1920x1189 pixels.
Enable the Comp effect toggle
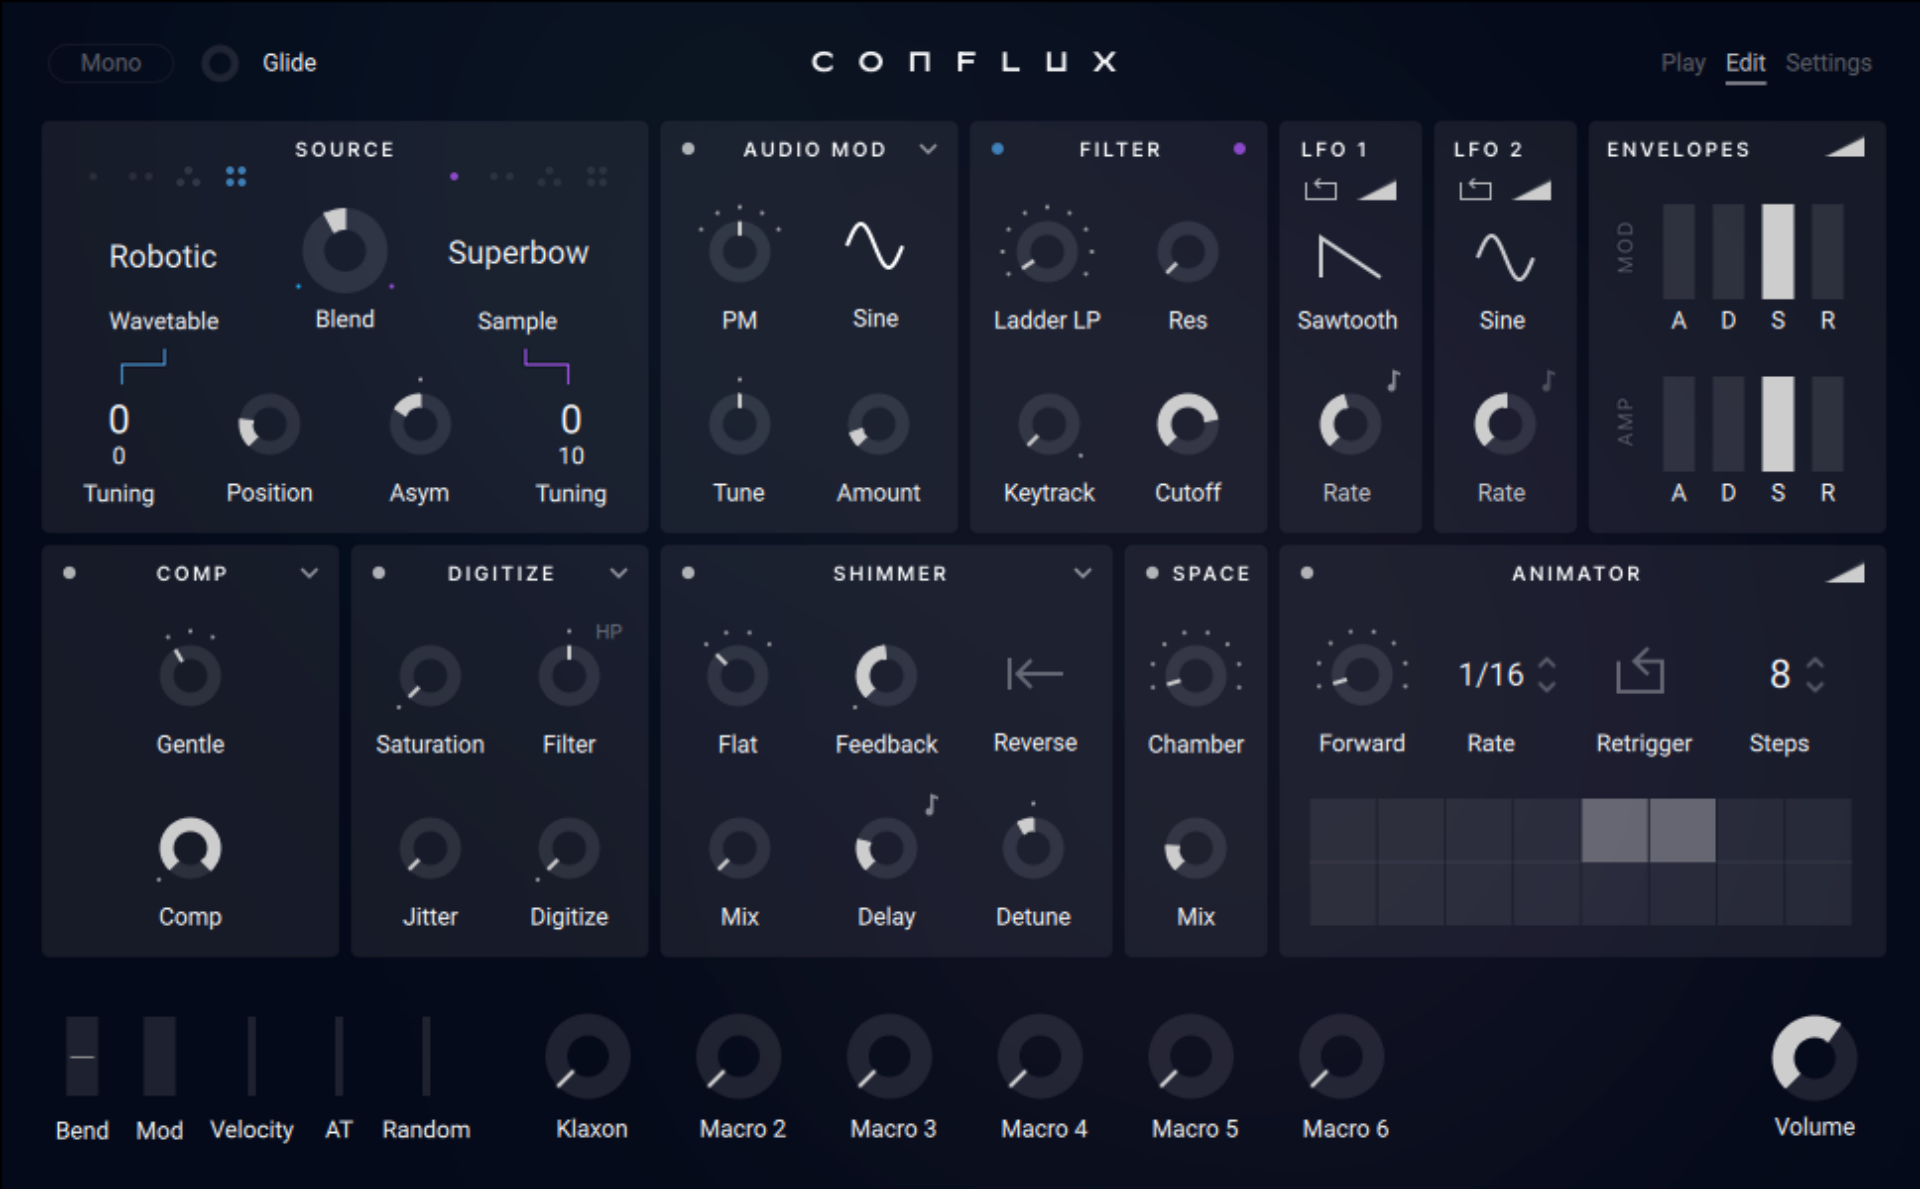click(71, 573)
